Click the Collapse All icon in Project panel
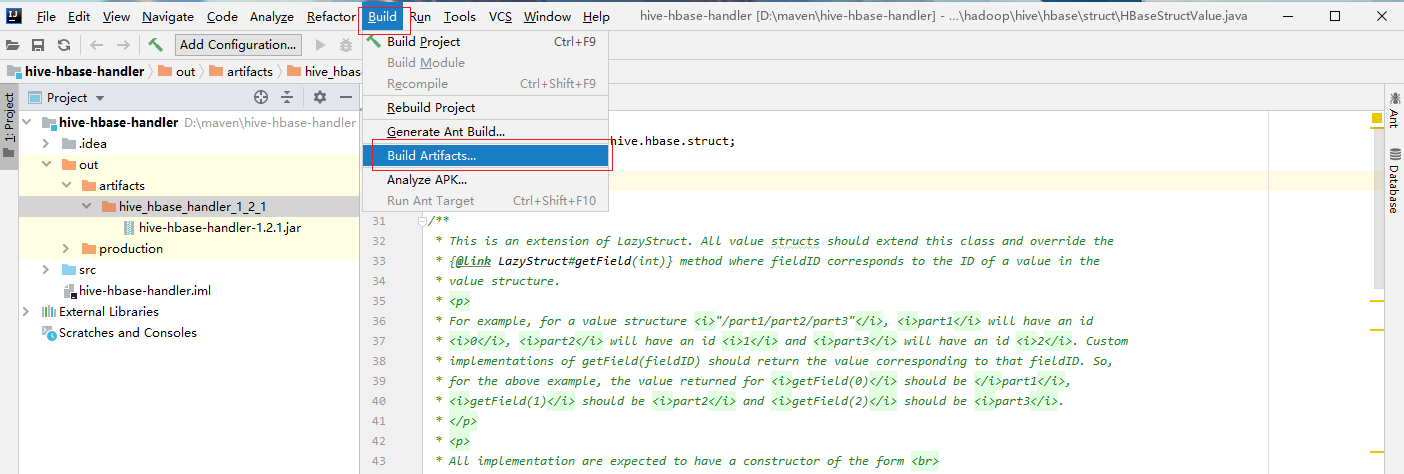The height and width of the screenshot is (474, 1404). click(x=287, y=97)
